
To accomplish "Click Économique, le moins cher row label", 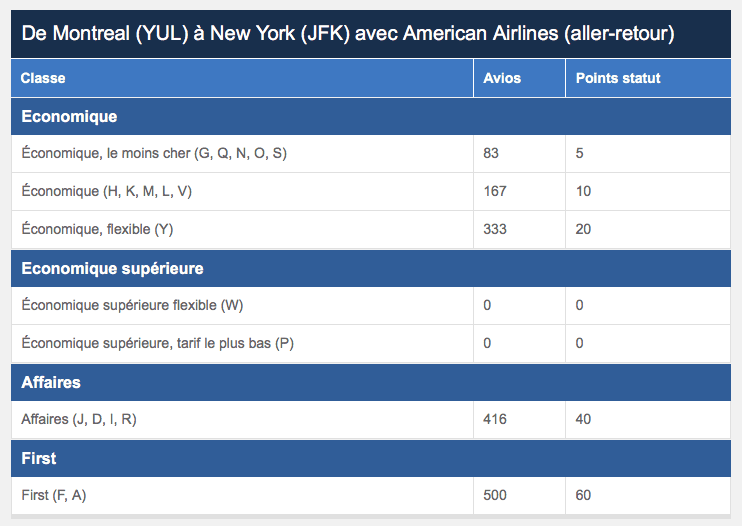I will tap(154, 154).
